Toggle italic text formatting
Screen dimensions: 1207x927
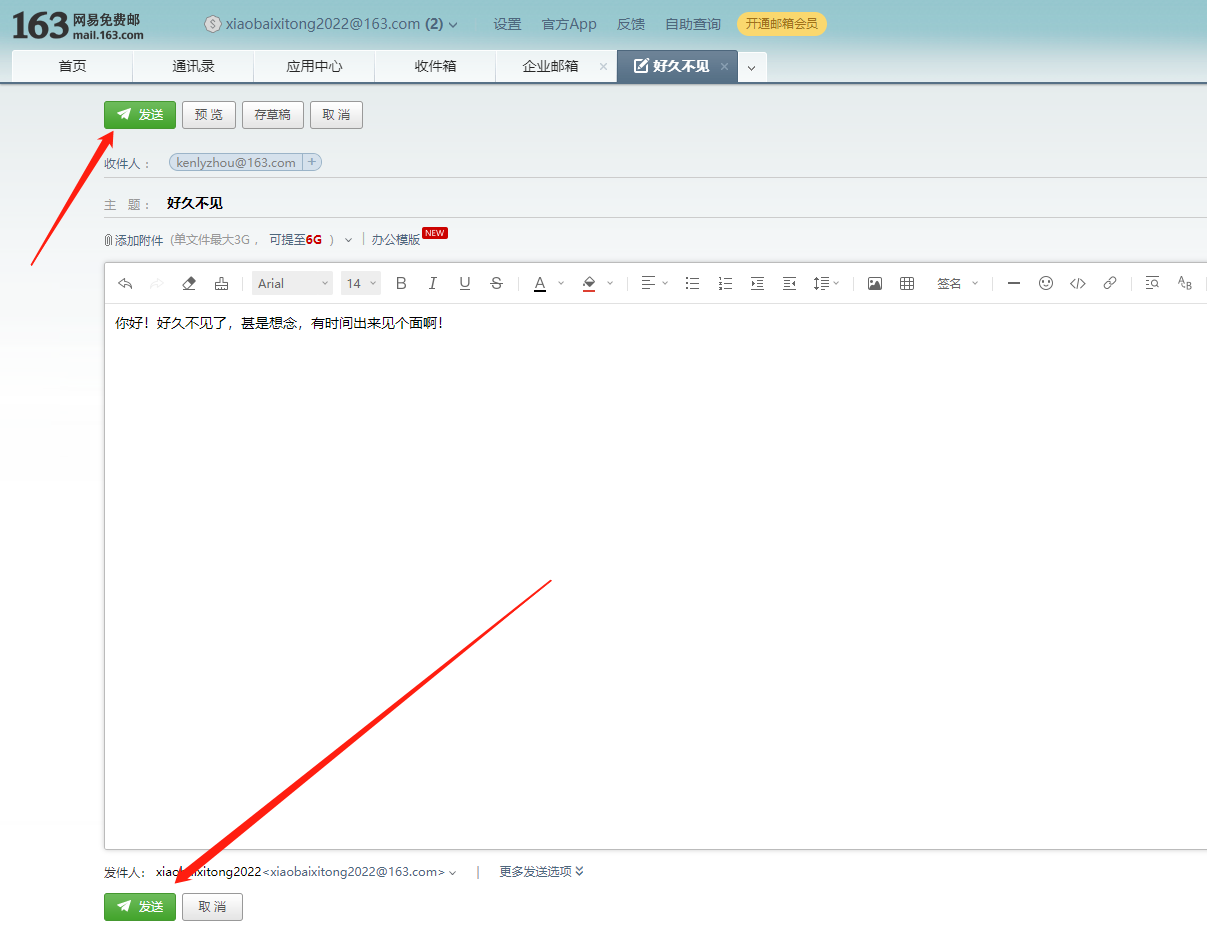click(x=432, y=284)
